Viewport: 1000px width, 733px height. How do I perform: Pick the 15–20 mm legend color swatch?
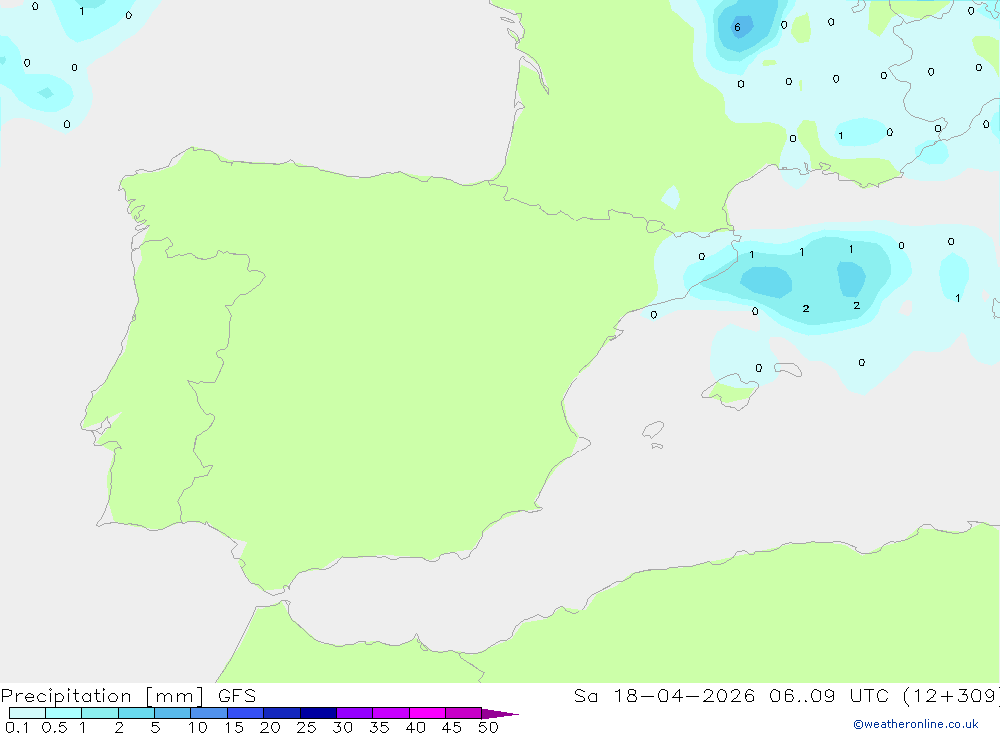246,713
